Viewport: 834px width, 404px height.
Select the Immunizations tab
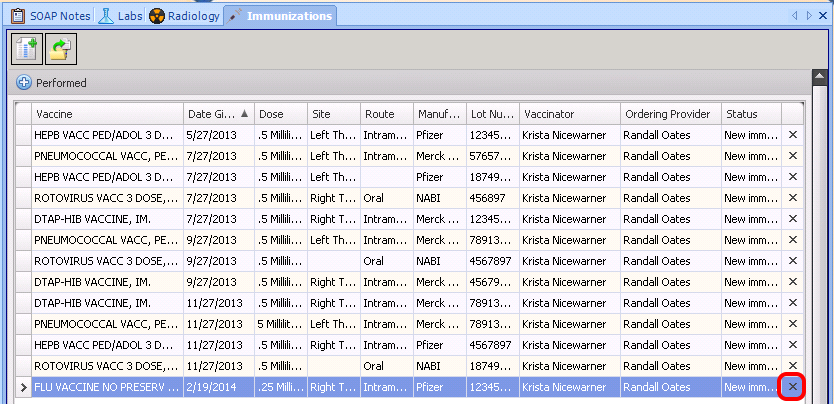pos(280,16)
